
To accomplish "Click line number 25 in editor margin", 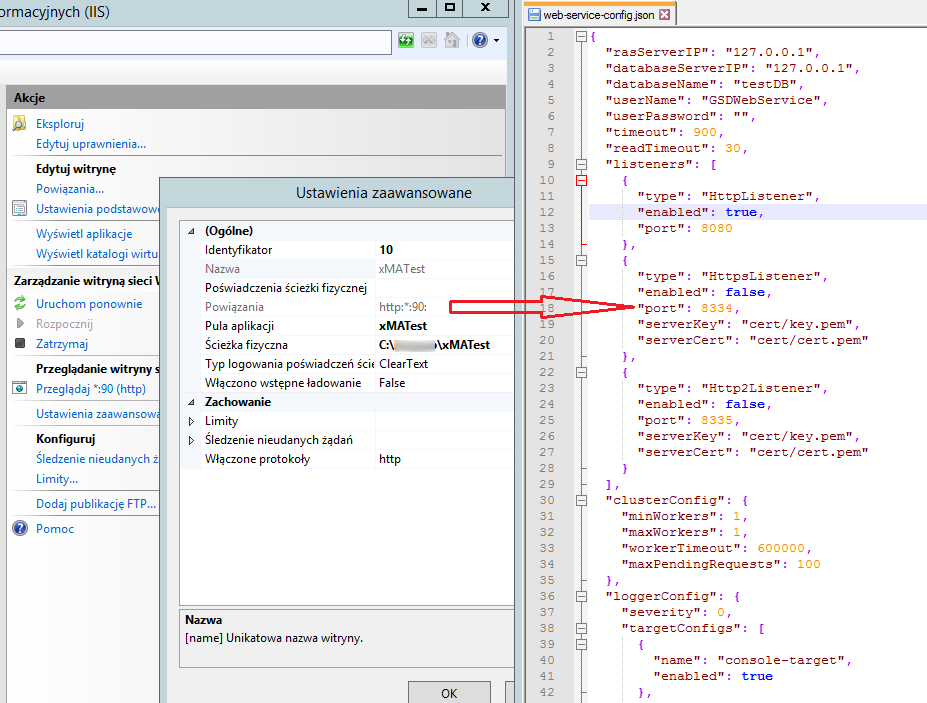I will pyautogui.click(x=547, y=420).
